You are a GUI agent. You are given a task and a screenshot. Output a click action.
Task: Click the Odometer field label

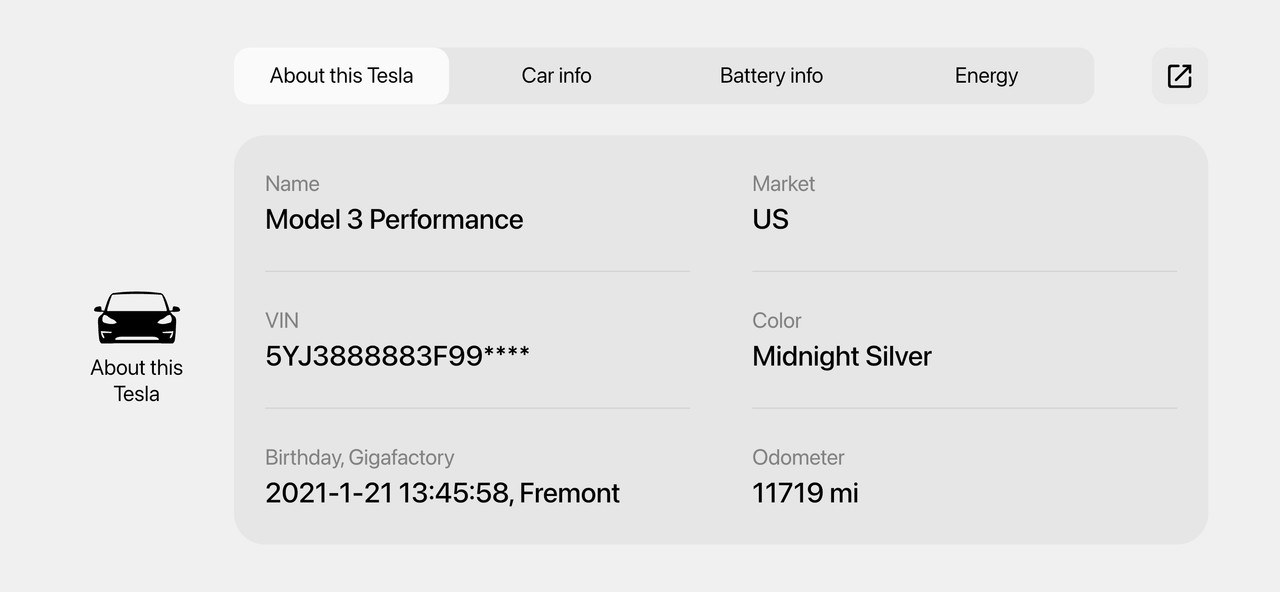(x=798, y=458)
